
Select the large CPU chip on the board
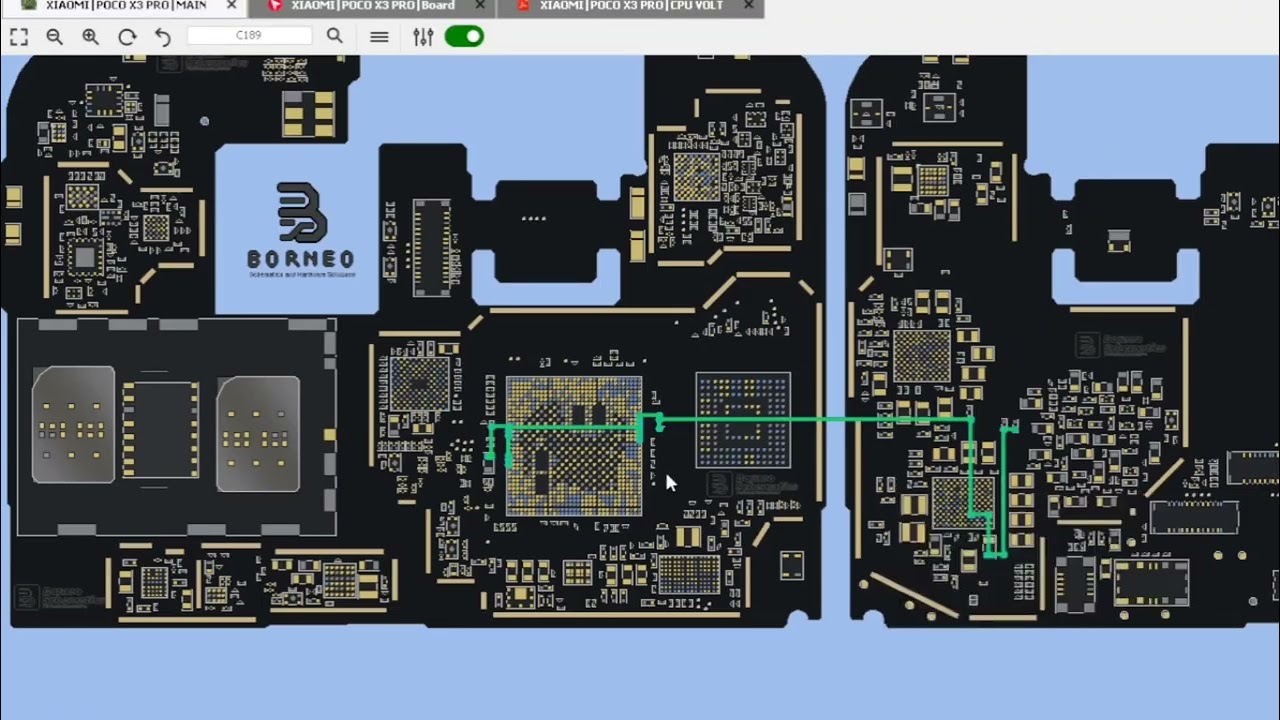574,446
